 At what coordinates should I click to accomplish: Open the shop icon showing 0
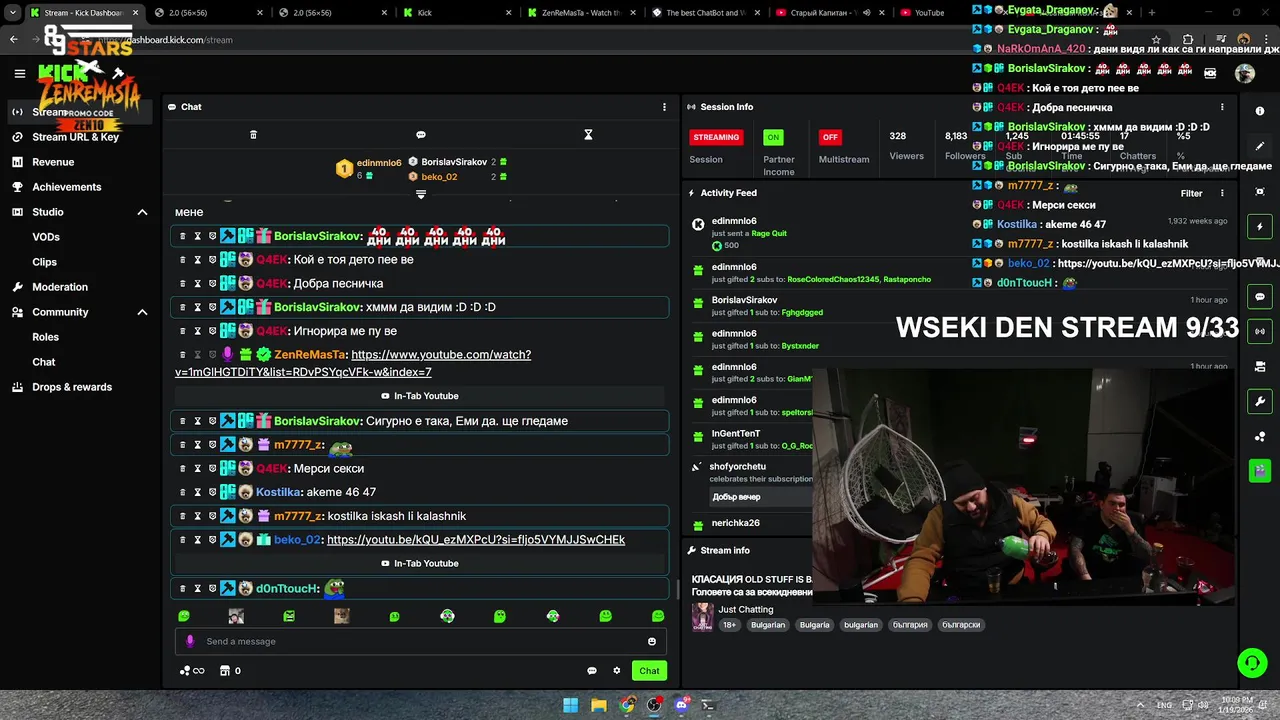click(231, 671)
